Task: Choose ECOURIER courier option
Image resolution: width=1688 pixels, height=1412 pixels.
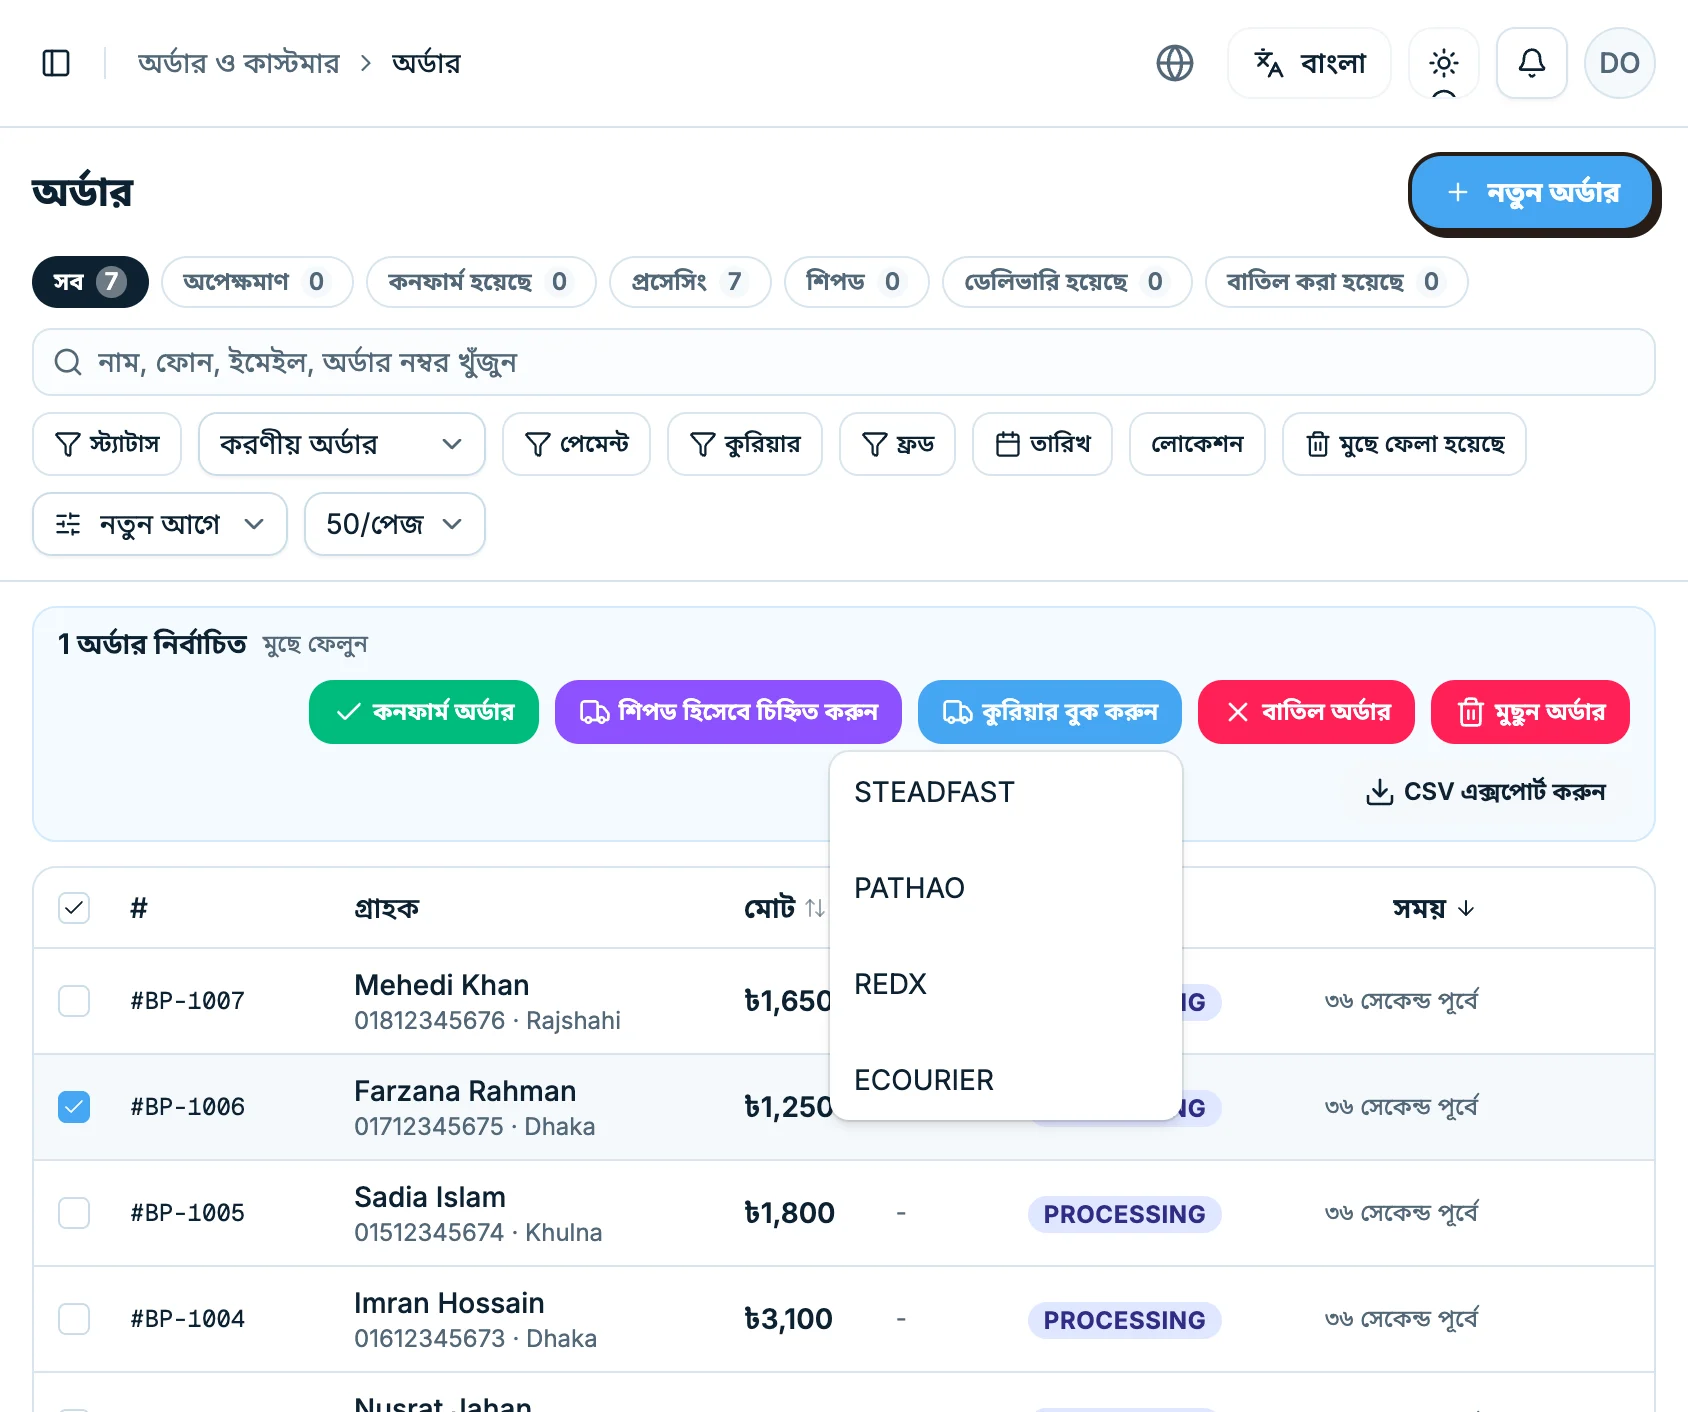Action: tap(1006, 1080)
